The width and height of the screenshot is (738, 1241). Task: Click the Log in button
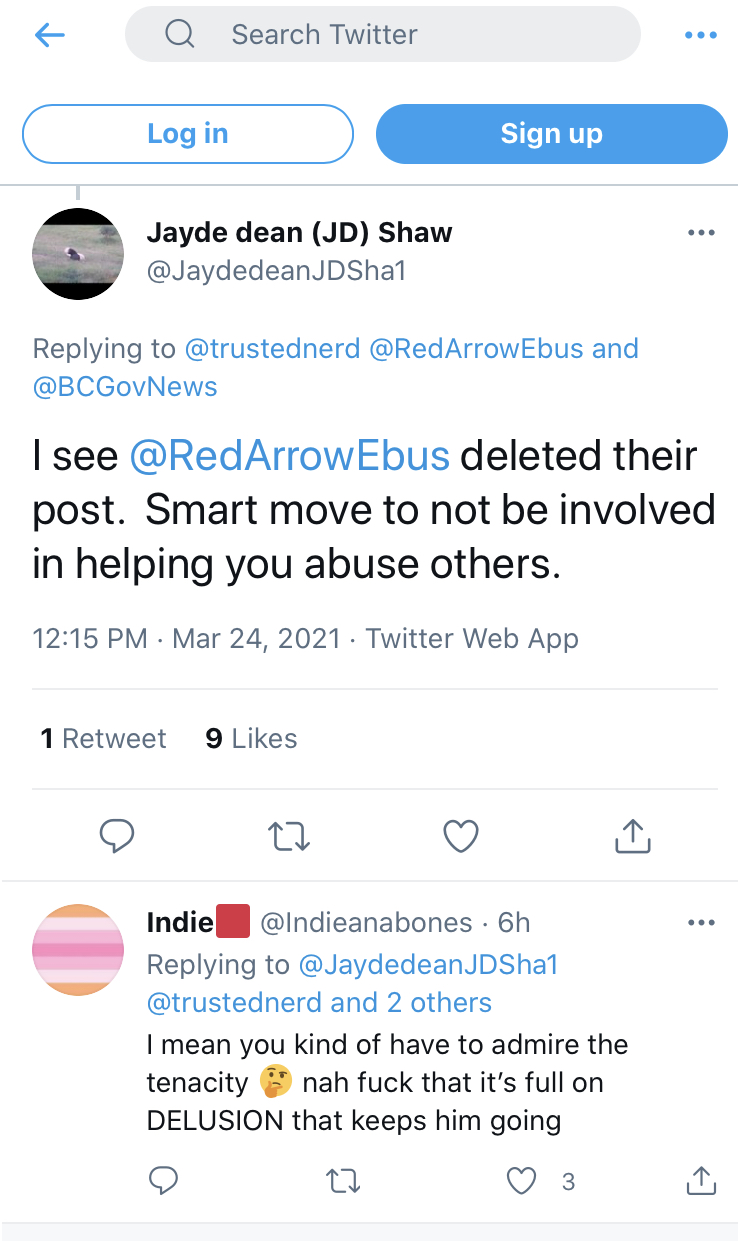(x=188, y=134)
